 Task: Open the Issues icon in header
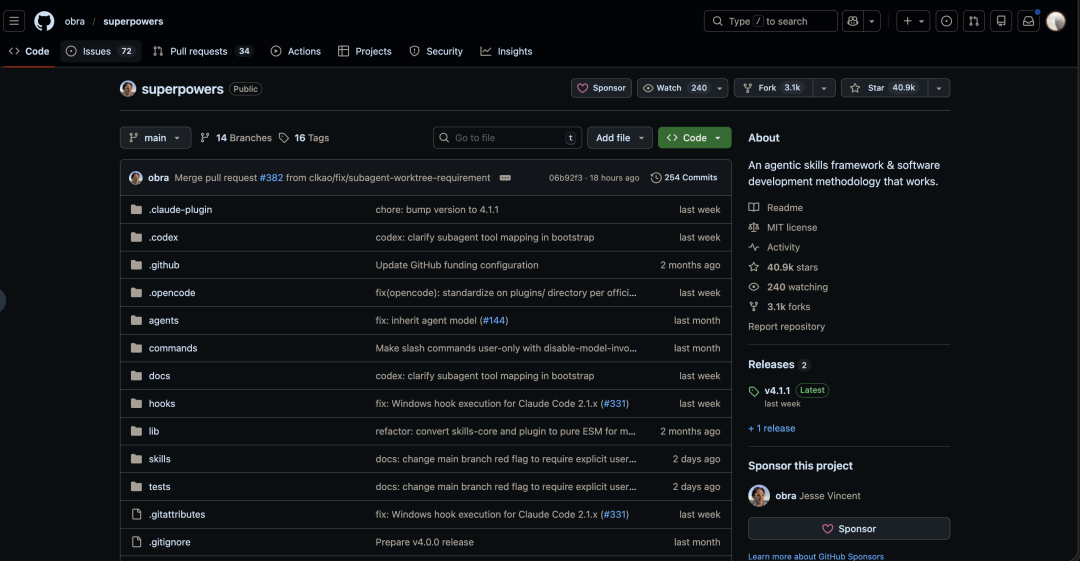coord(946,21)
